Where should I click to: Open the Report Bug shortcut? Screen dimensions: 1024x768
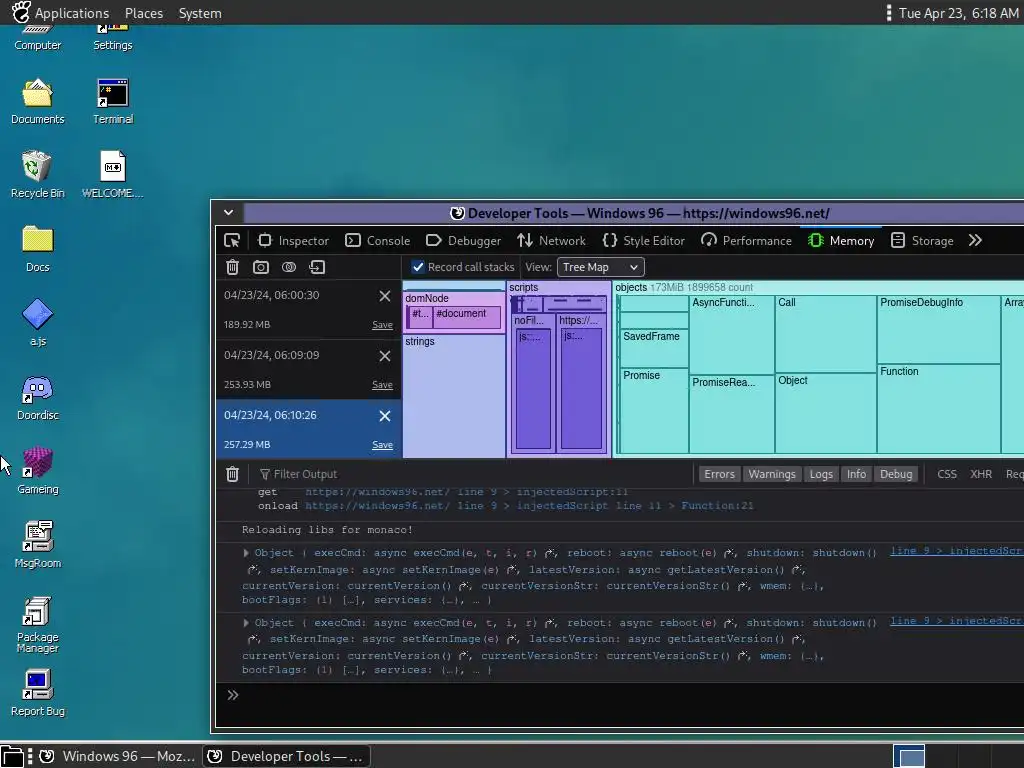tap(37, 693)
